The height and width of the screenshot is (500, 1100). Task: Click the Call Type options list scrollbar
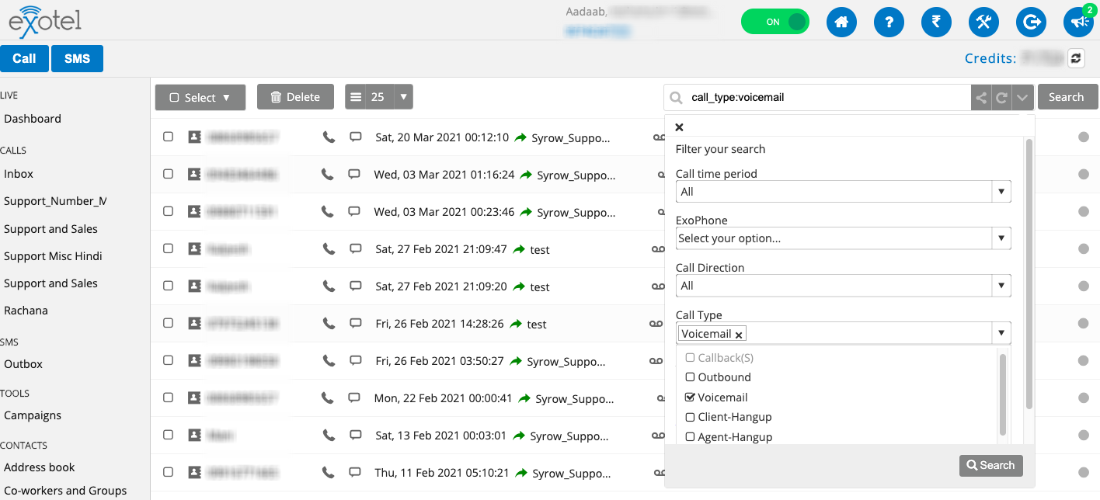click(1002, 394)
